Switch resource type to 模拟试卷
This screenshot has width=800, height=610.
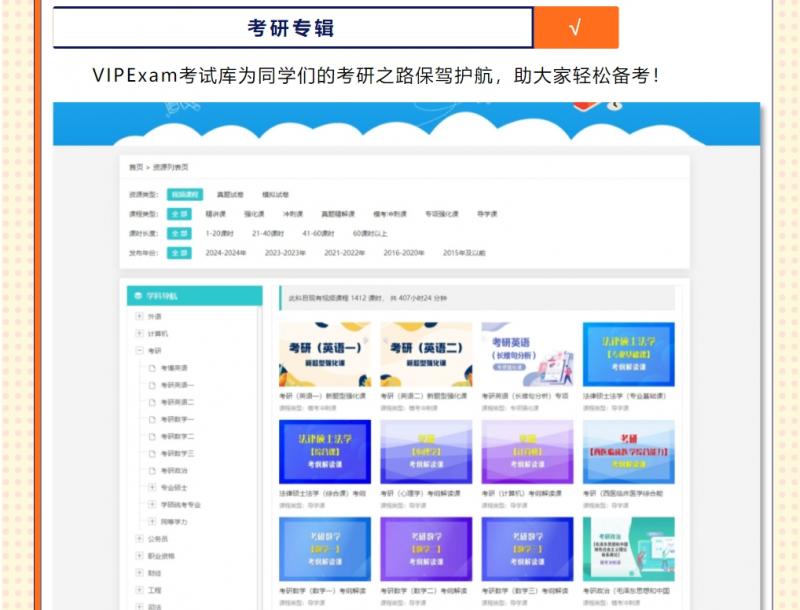(276, 194)
